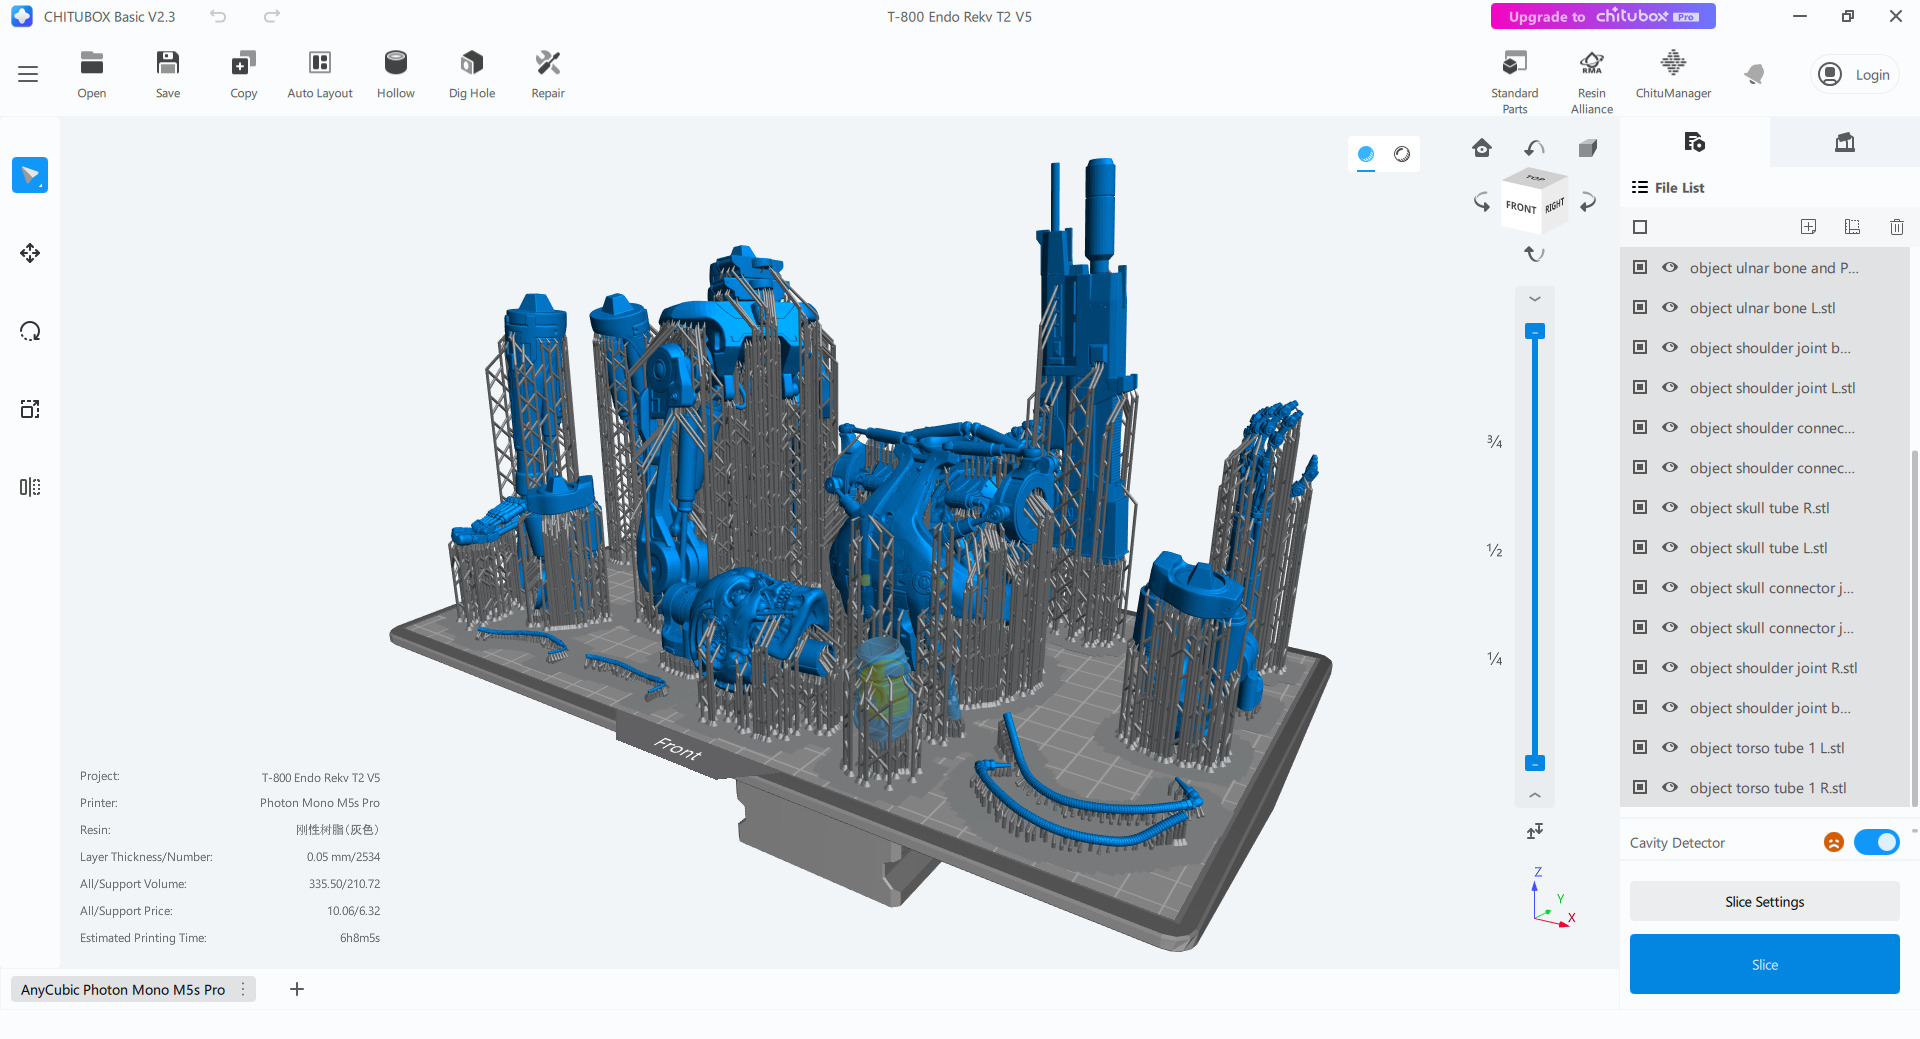Click the FRONT face of view cube

1520,207
